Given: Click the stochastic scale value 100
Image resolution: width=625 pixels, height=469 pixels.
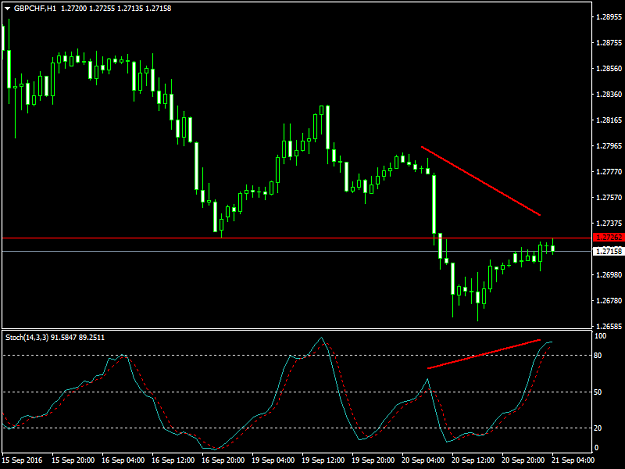Looking at the screenshot, I should [x=600, y=336].
